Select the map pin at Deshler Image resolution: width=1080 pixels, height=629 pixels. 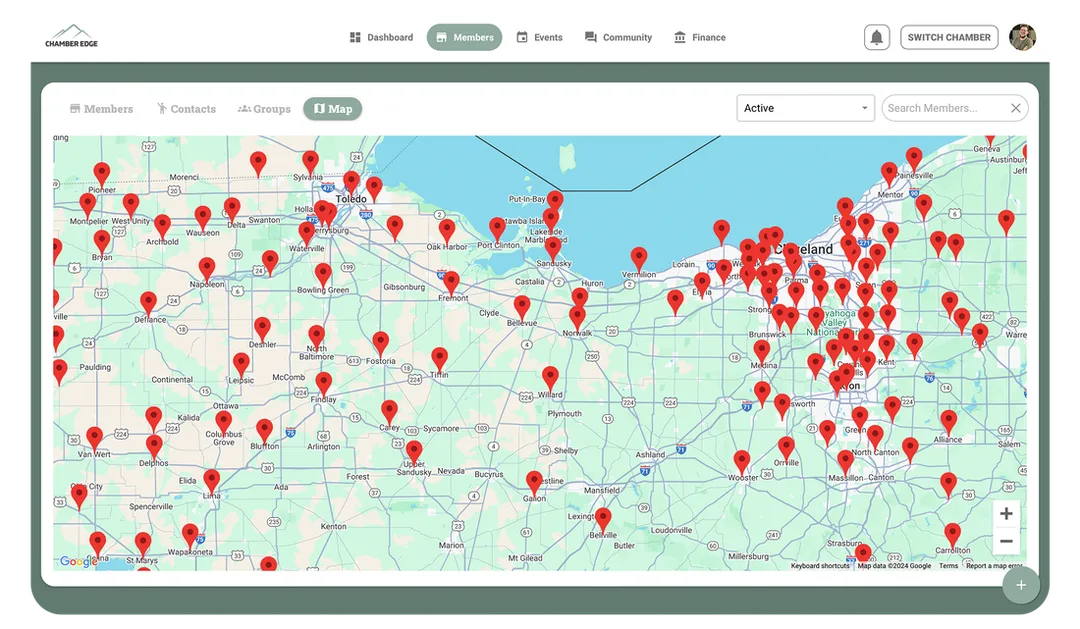click(262, 329)
